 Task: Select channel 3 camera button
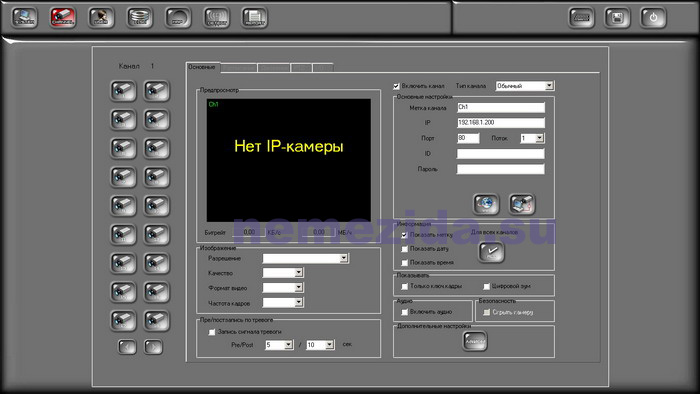pos(123,120)
